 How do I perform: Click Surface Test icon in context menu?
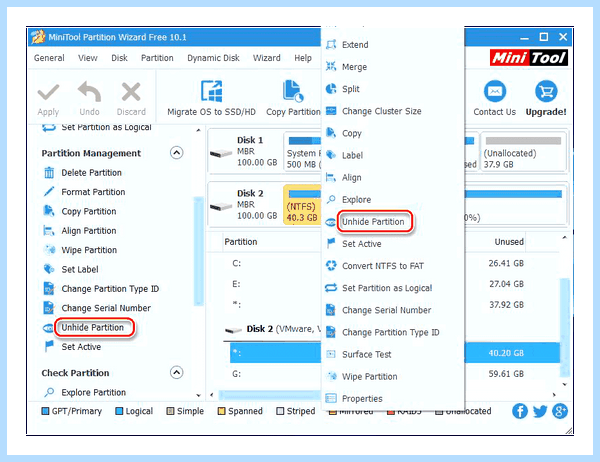click(331, 354)
